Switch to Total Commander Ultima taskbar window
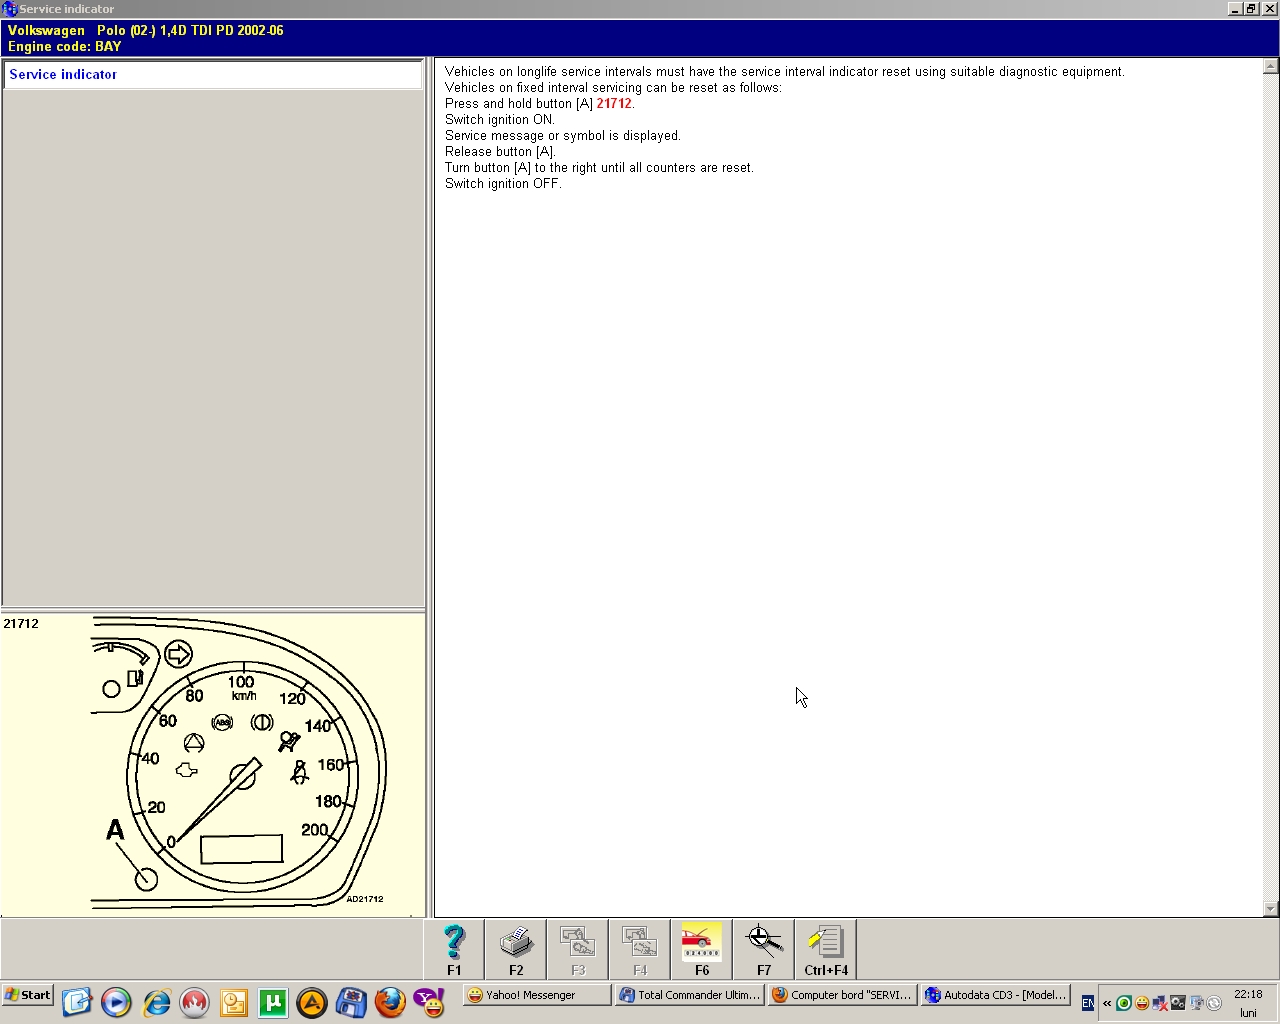The image size is (1280, 1024). (x=689, y=995)
